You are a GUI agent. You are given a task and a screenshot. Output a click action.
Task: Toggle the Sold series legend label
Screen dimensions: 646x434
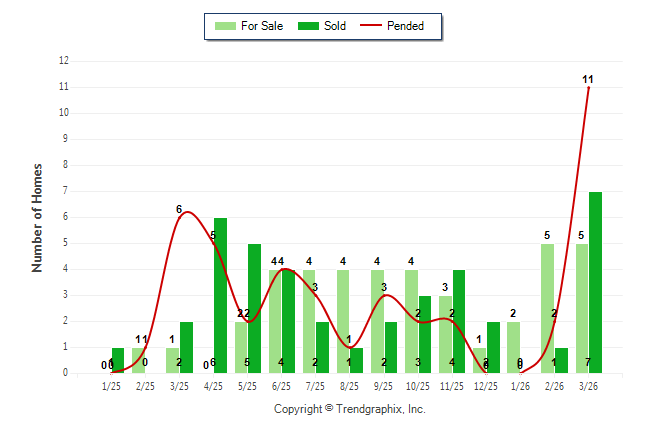335,26
